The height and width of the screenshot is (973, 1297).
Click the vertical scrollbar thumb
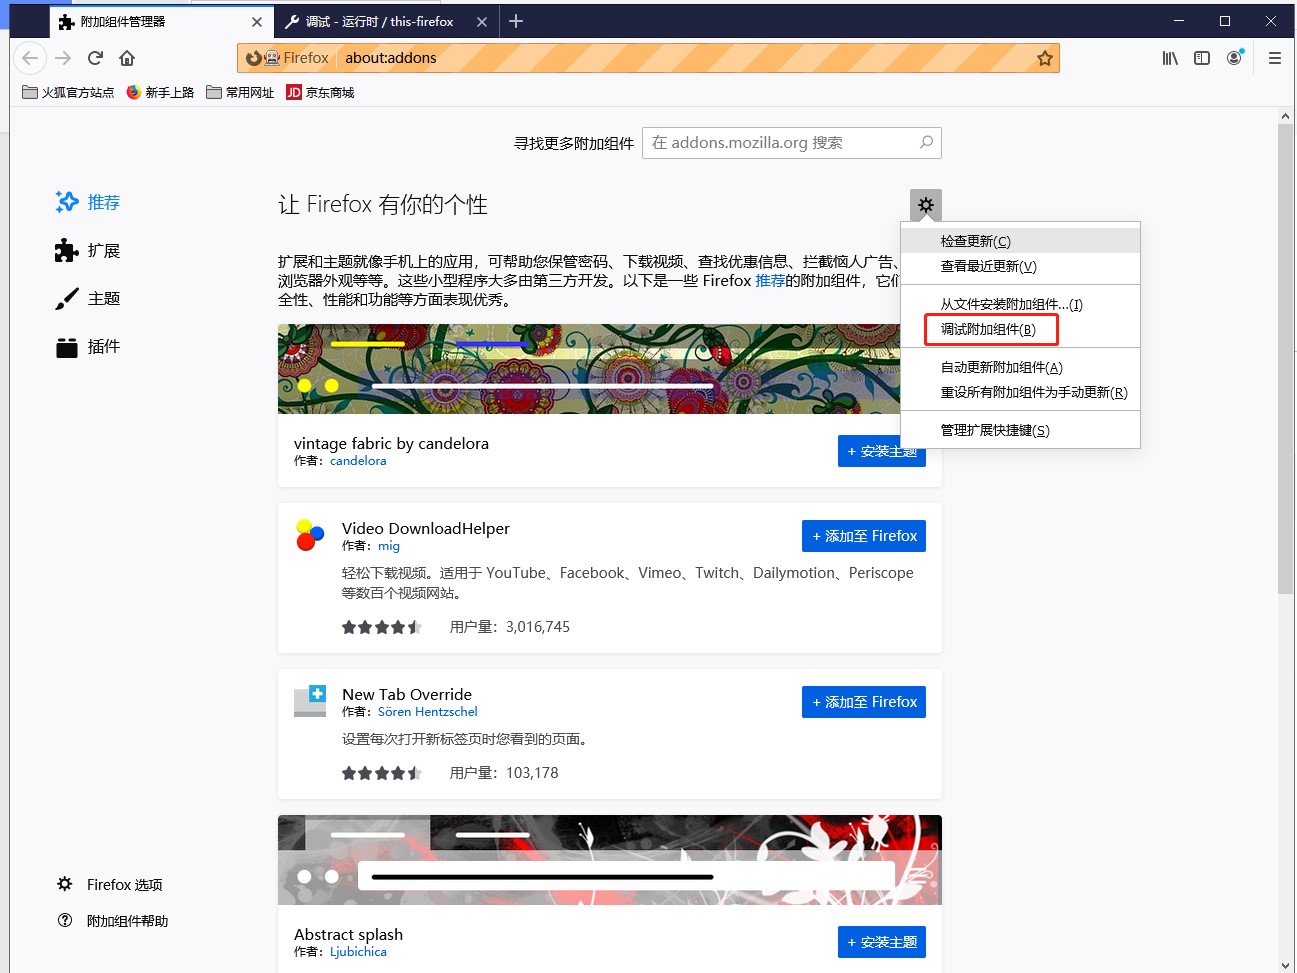(x=1286, y=360)
